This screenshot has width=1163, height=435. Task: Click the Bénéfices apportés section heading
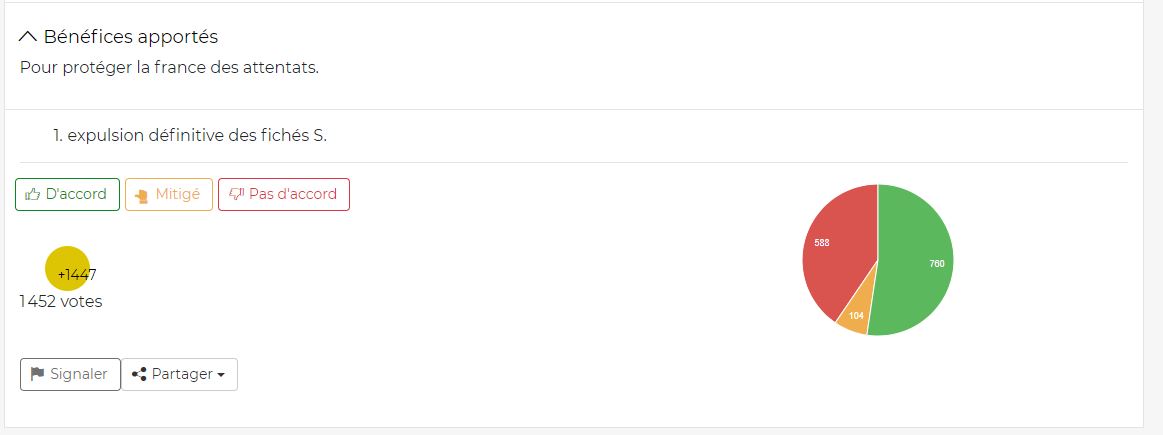pyautogui.click(x=130, y=37)
